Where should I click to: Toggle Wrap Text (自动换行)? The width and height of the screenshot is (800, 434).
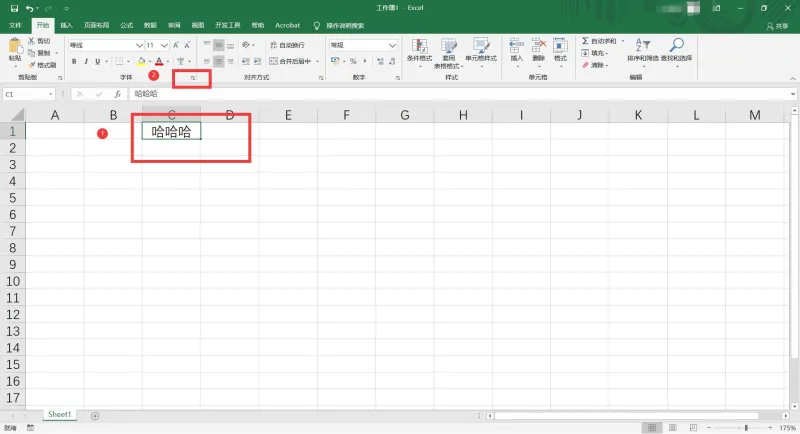tap(287, 45)
